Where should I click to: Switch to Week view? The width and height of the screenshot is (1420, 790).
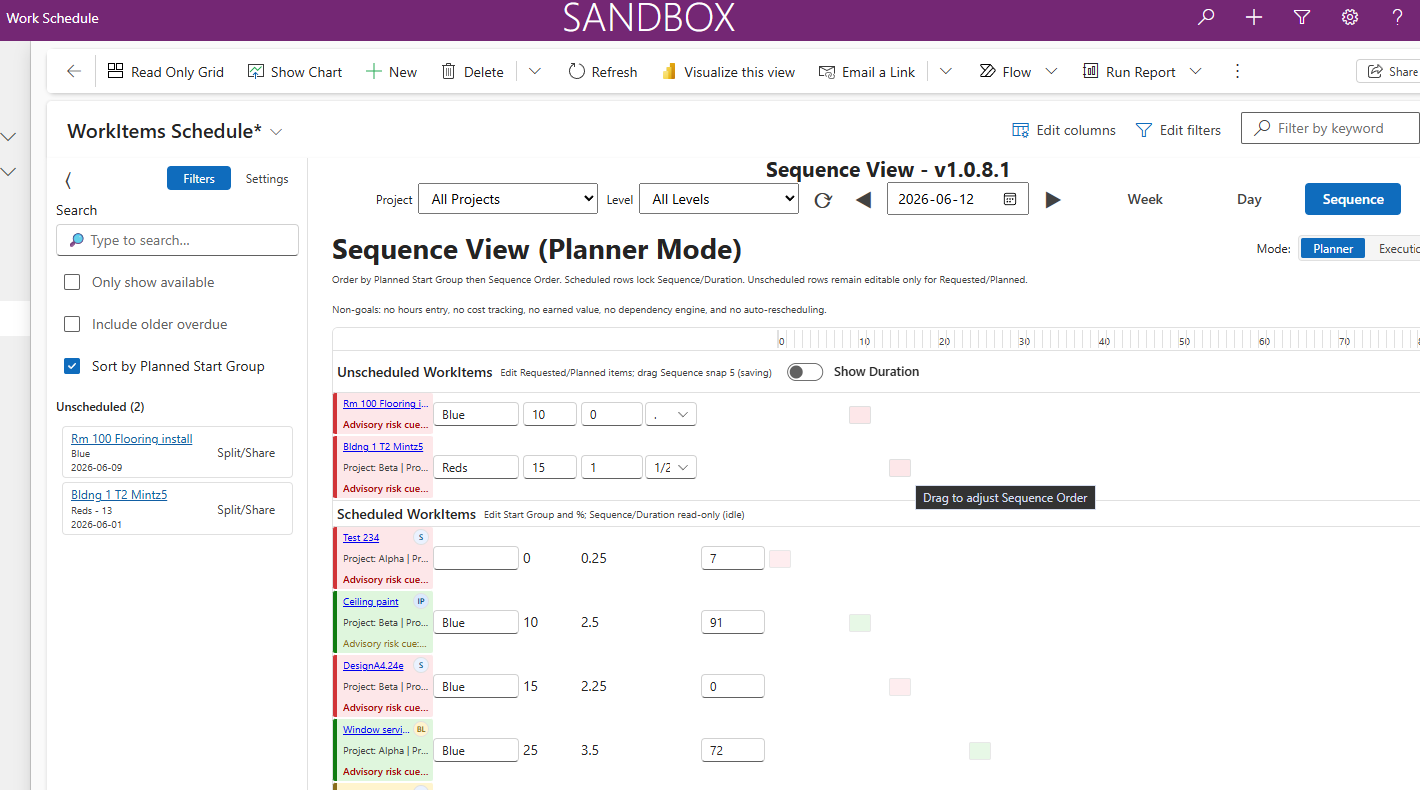[x=1145, y=199]
